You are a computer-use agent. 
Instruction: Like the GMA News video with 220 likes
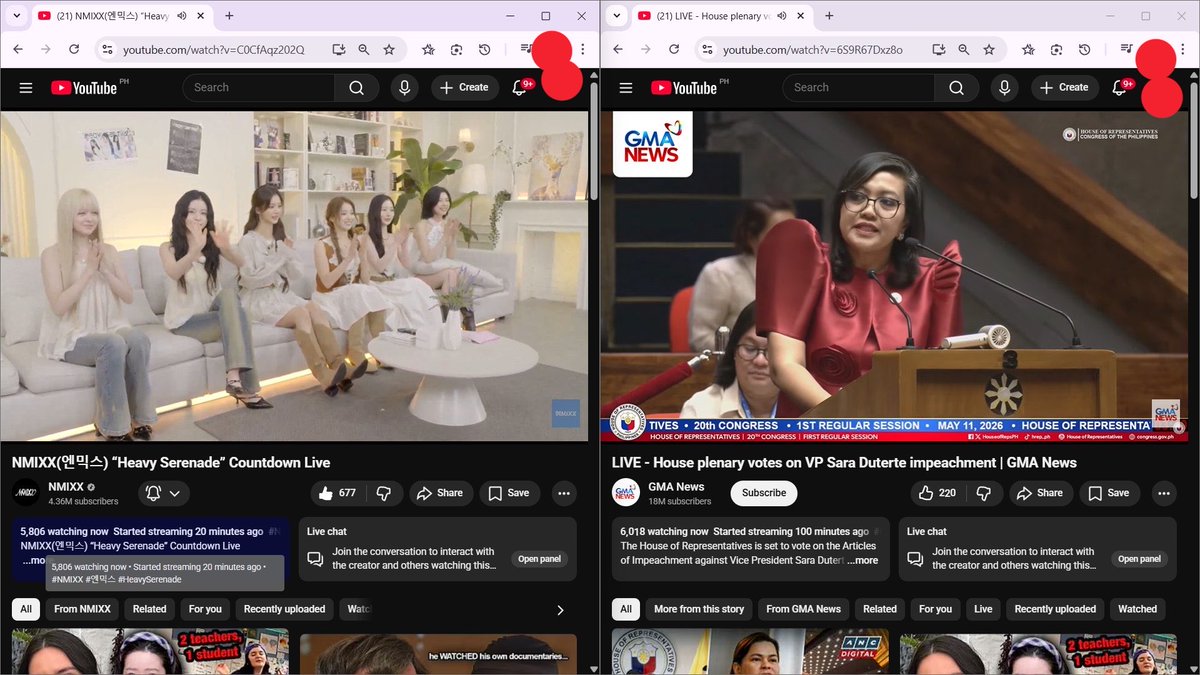pyautogui.click(x=937, y=493)
